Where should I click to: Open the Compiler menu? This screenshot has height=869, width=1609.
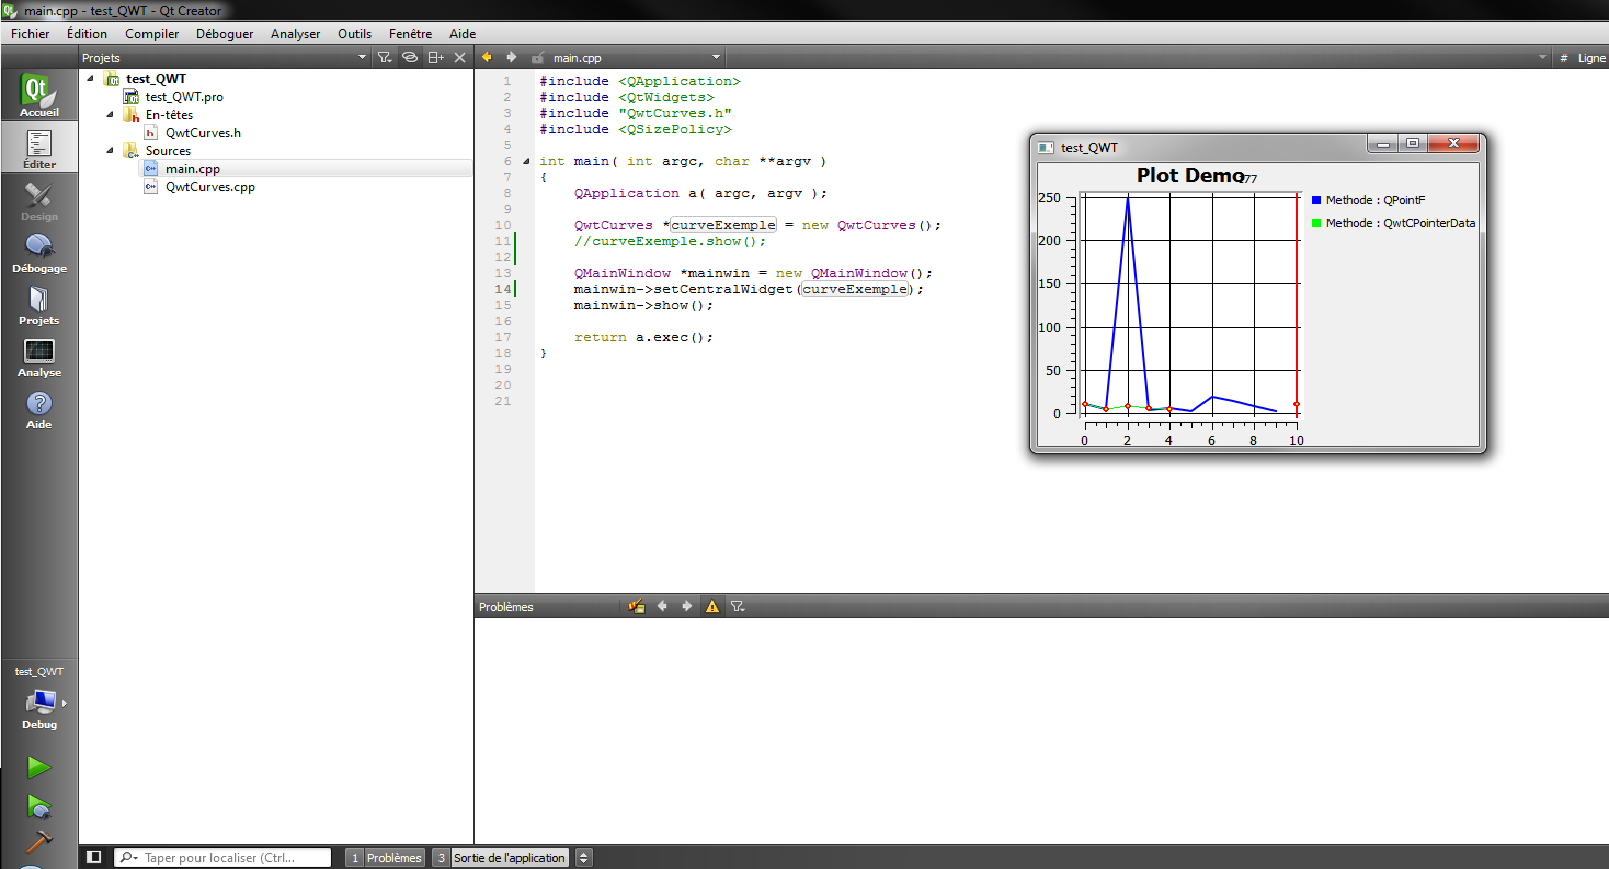pyautogui.click(x=152, y=34)
